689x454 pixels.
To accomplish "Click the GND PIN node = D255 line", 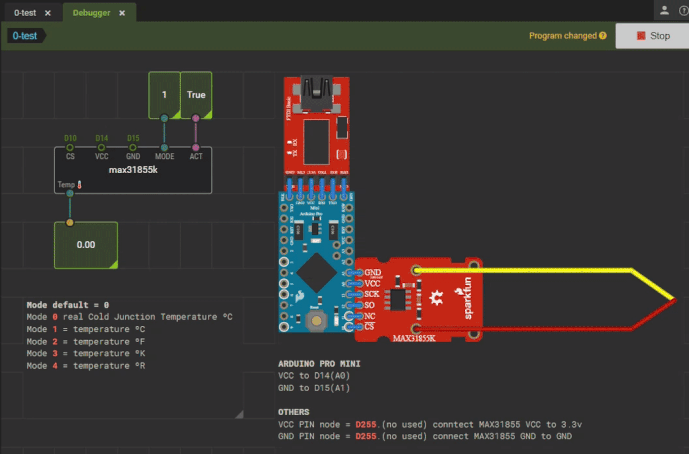I will pos(425,436).
